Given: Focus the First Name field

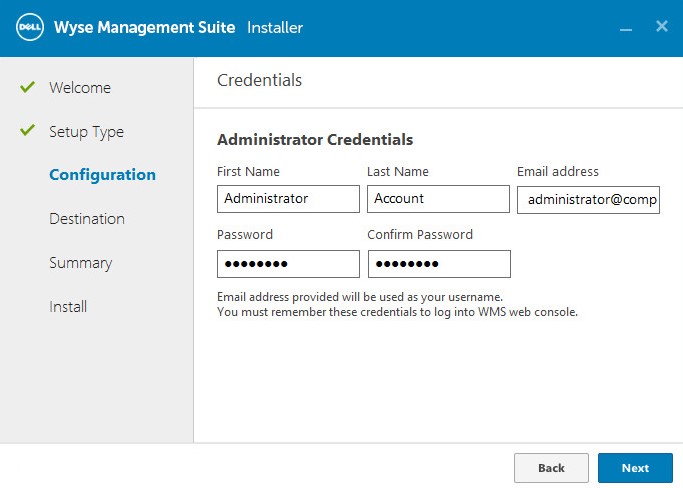Looking at the screenshot, I should point(288,199).
